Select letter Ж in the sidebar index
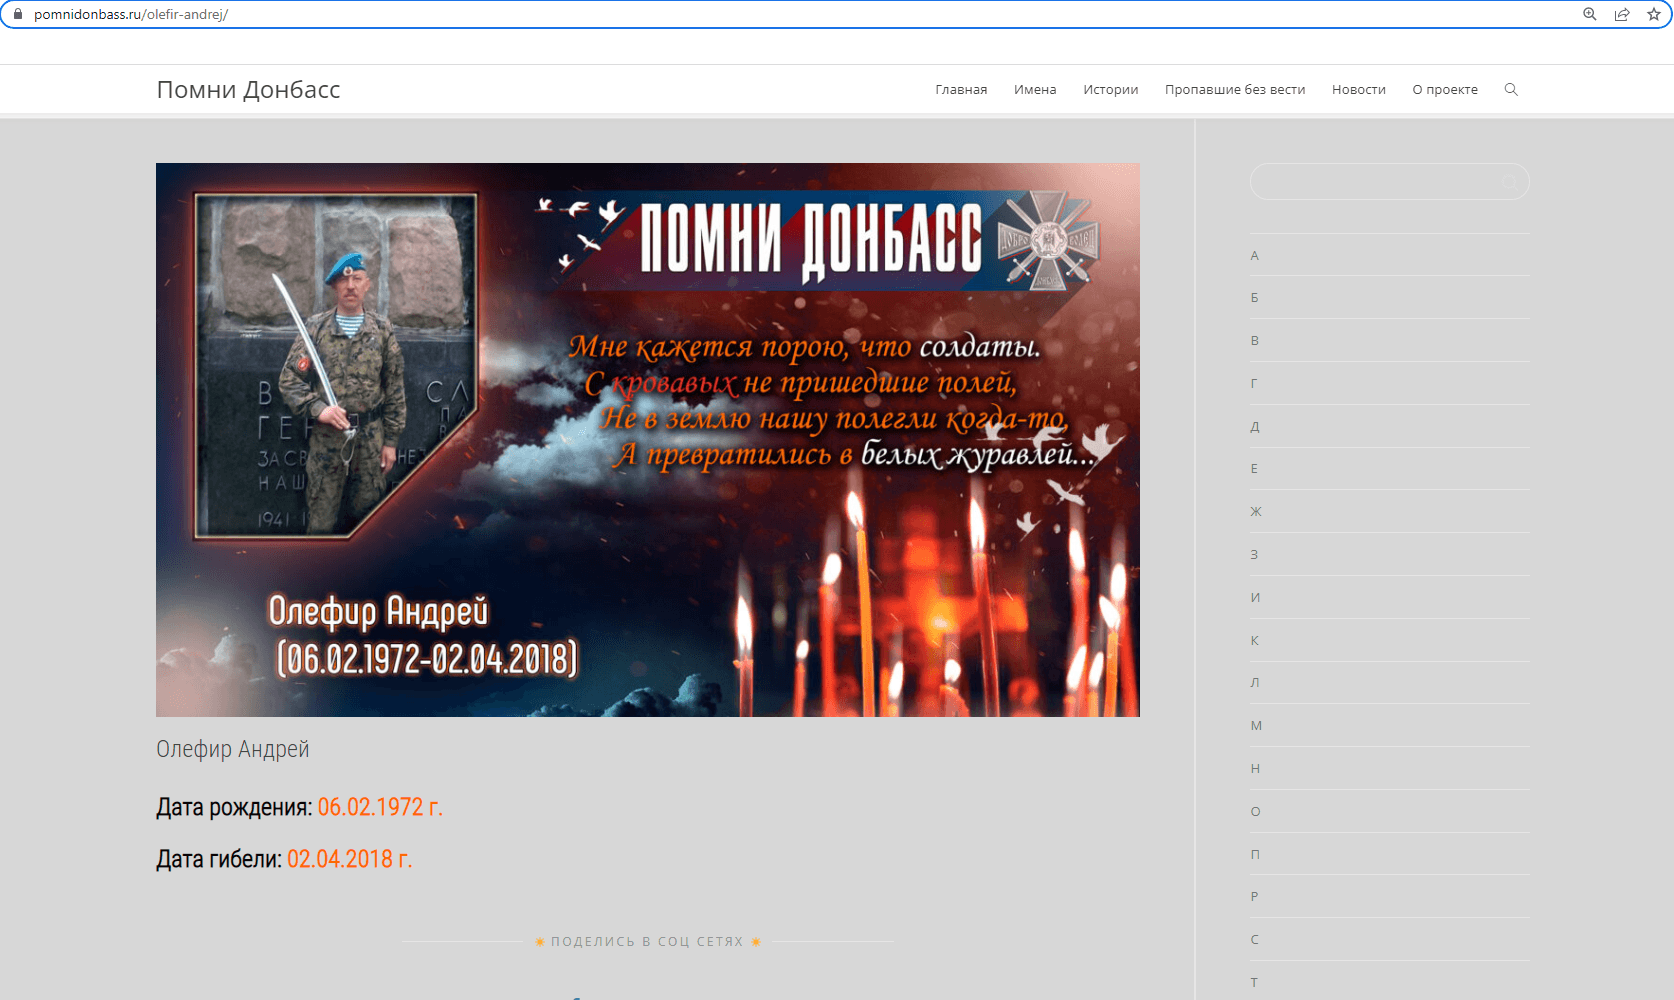1674x1000 pixels. tap(1256, 512)
